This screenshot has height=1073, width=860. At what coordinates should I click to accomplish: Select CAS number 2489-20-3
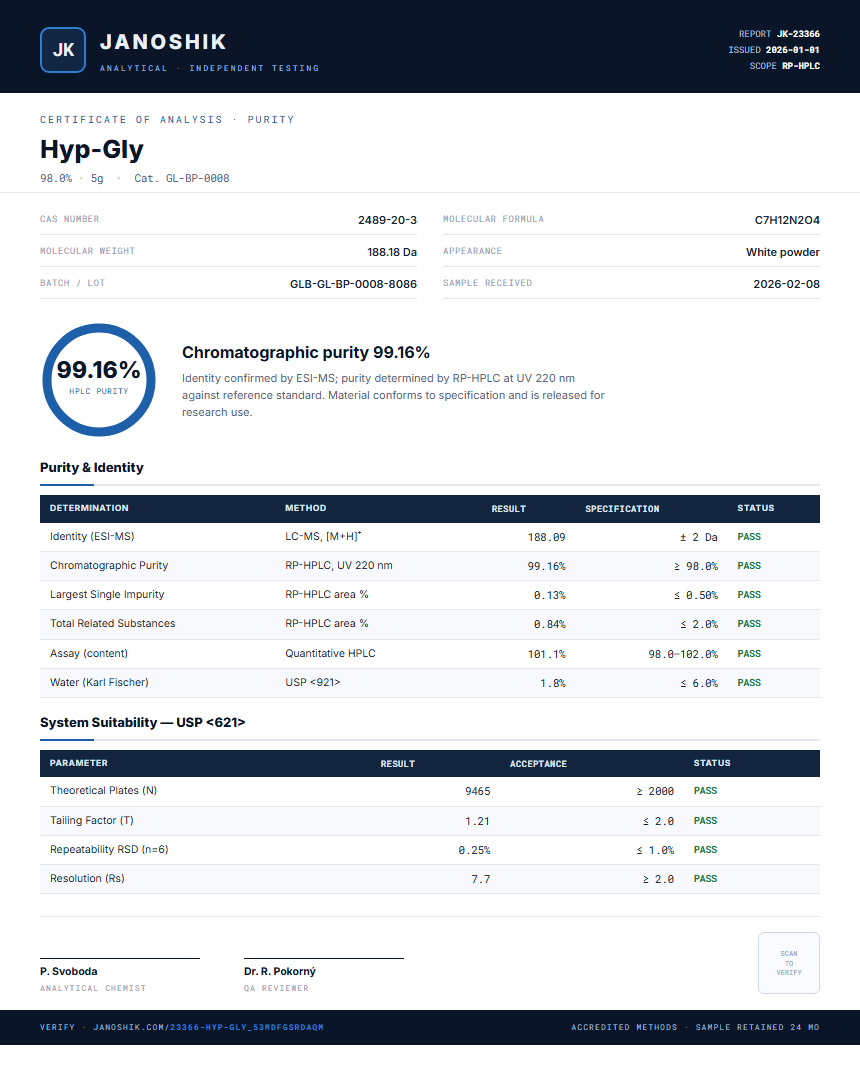[387, 220]
